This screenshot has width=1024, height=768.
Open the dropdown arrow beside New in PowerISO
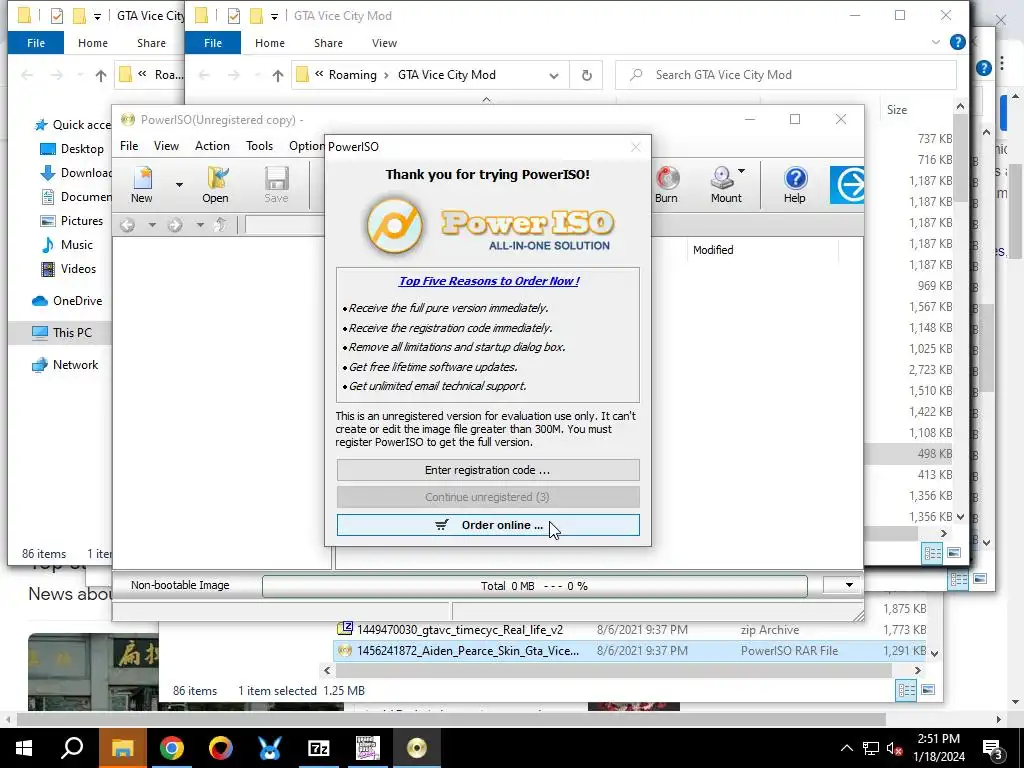(x=179, y=185)
